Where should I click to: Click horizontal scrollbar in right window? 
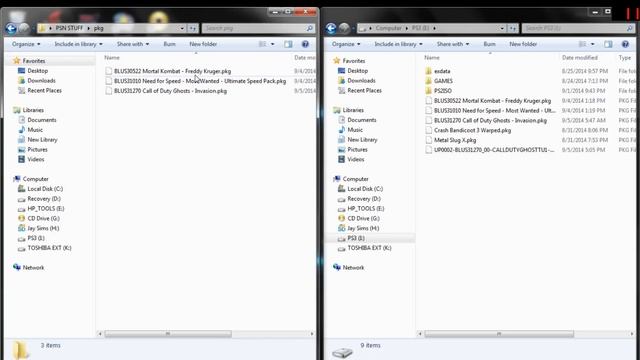[x=499, y=334]
